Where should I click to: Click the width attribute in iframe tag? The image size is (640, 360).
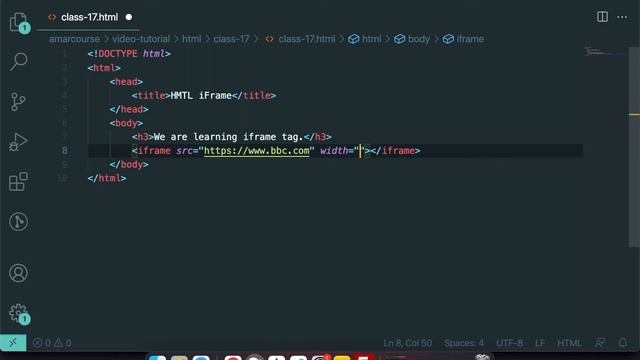pyautogui.click(x=334, y=151)
